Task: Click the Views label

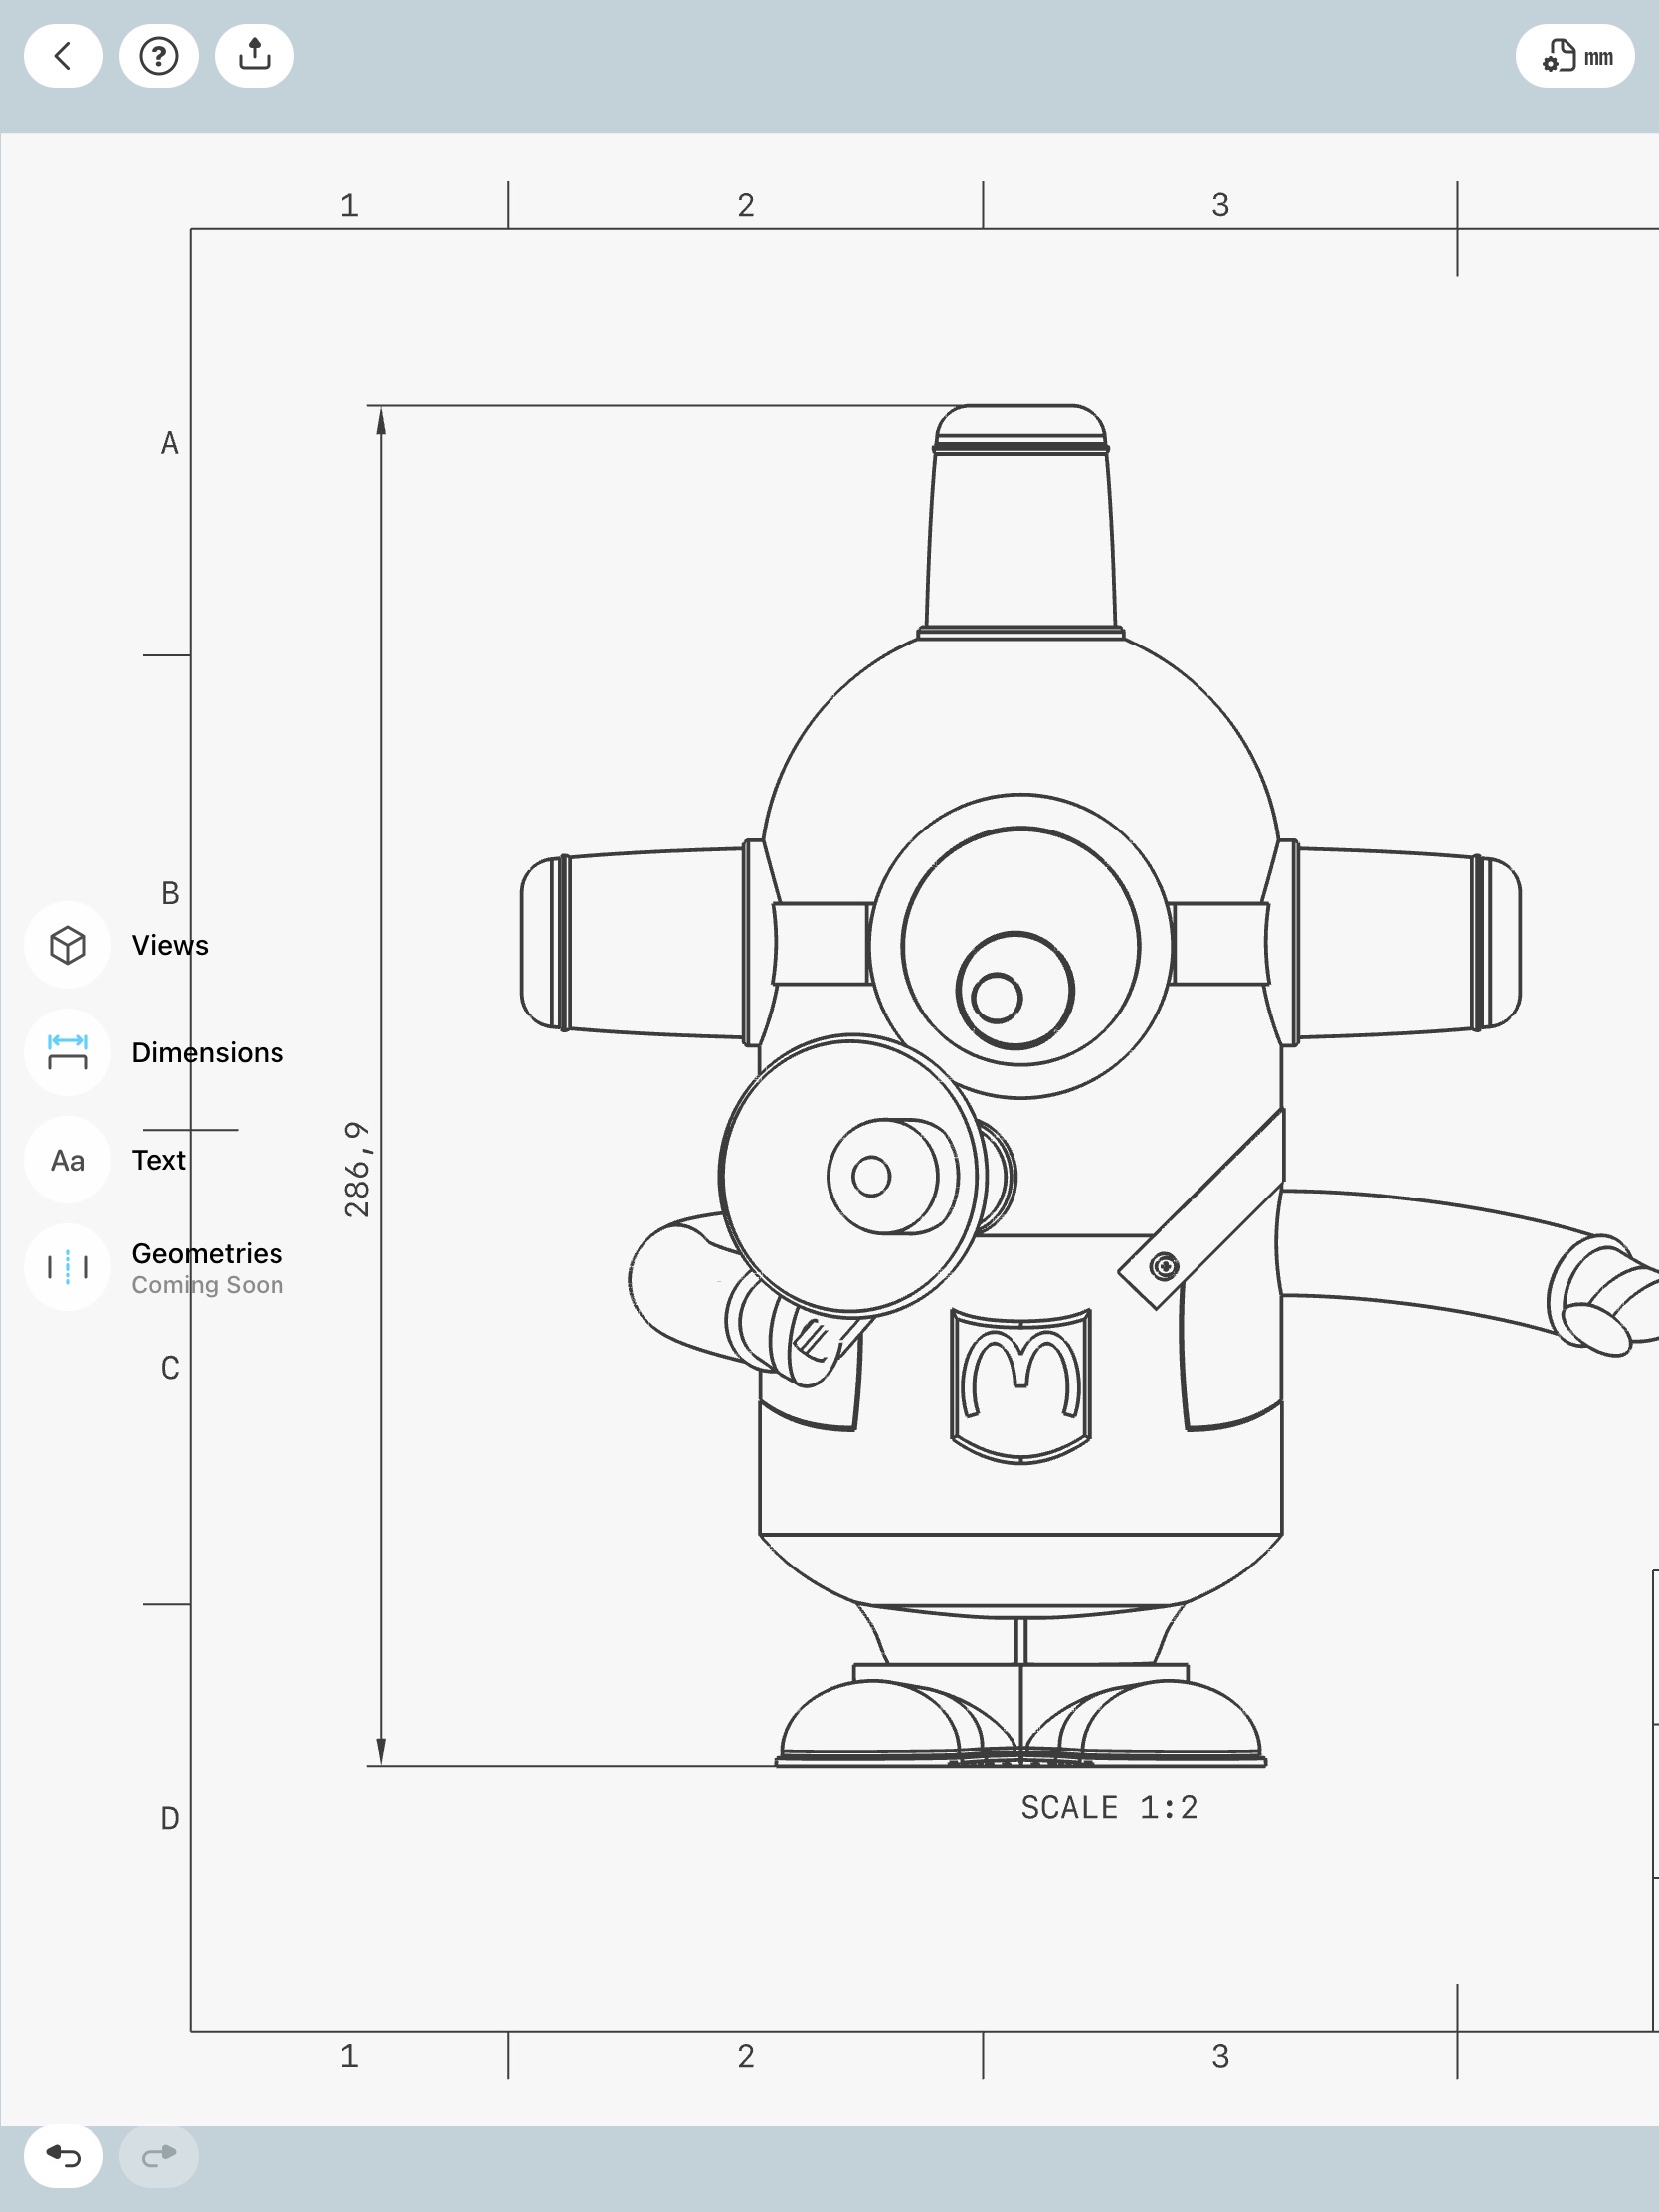Action: [x=170, y=945]
